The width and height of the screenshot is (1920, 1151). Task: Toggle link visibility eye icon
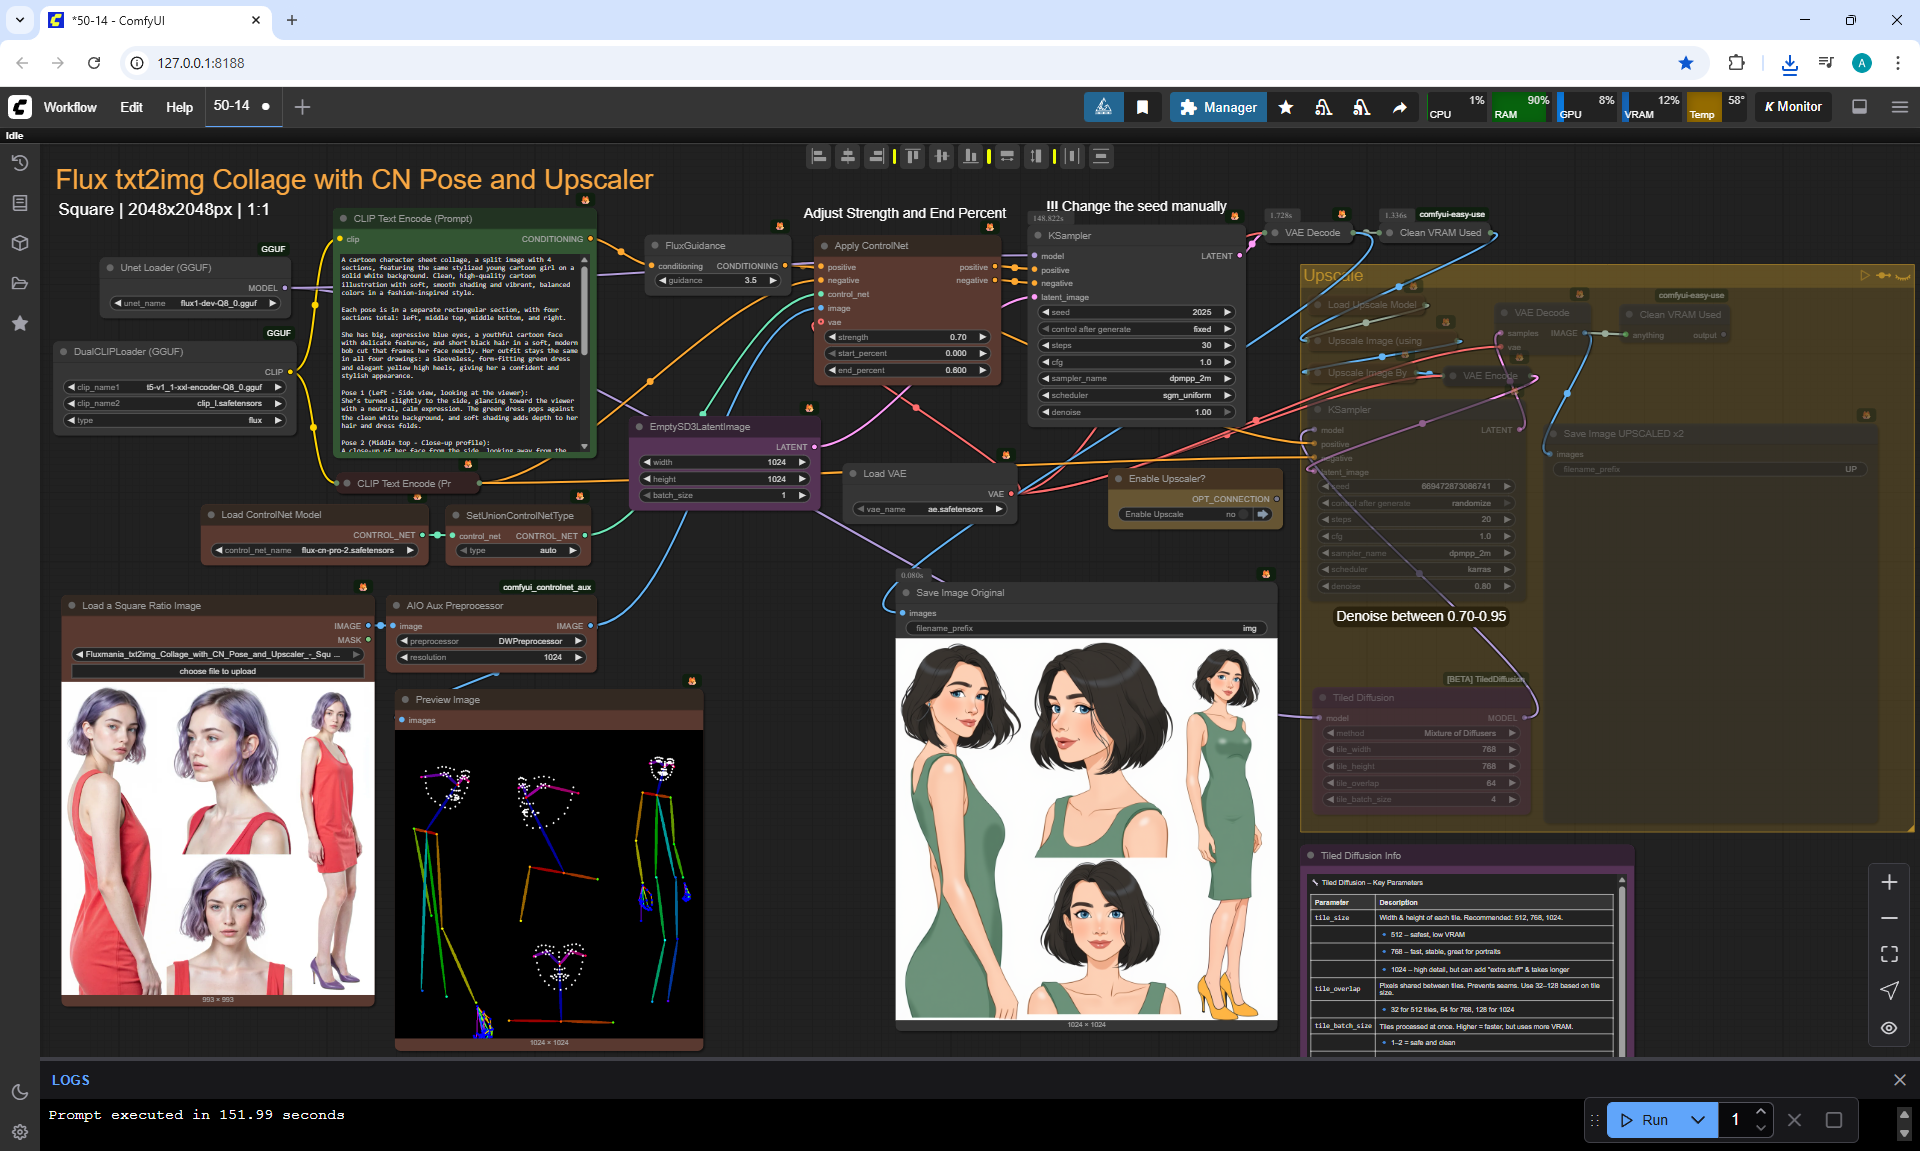coord(1889,1028)
